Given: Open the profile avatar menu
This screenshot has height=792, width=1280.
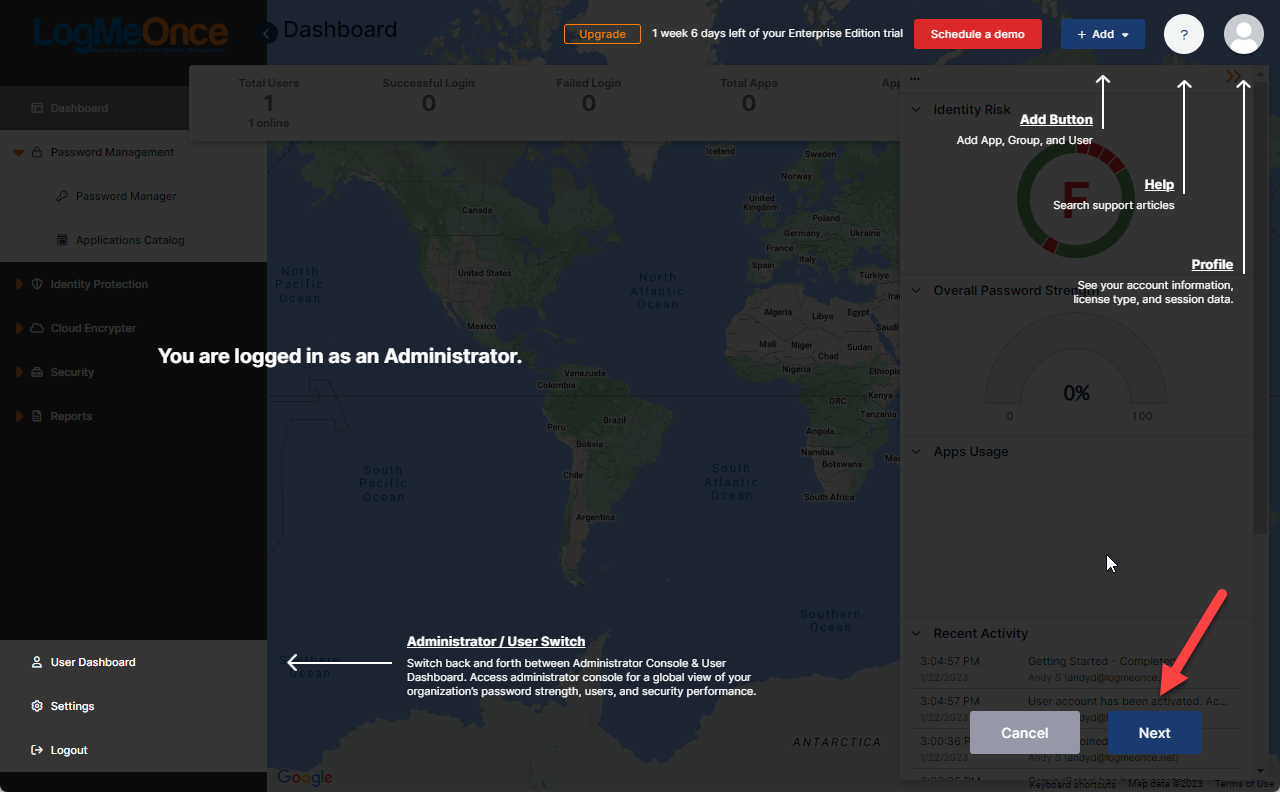Looking at the screenshot, I should pyautogui.click(x=1244, y=34).
